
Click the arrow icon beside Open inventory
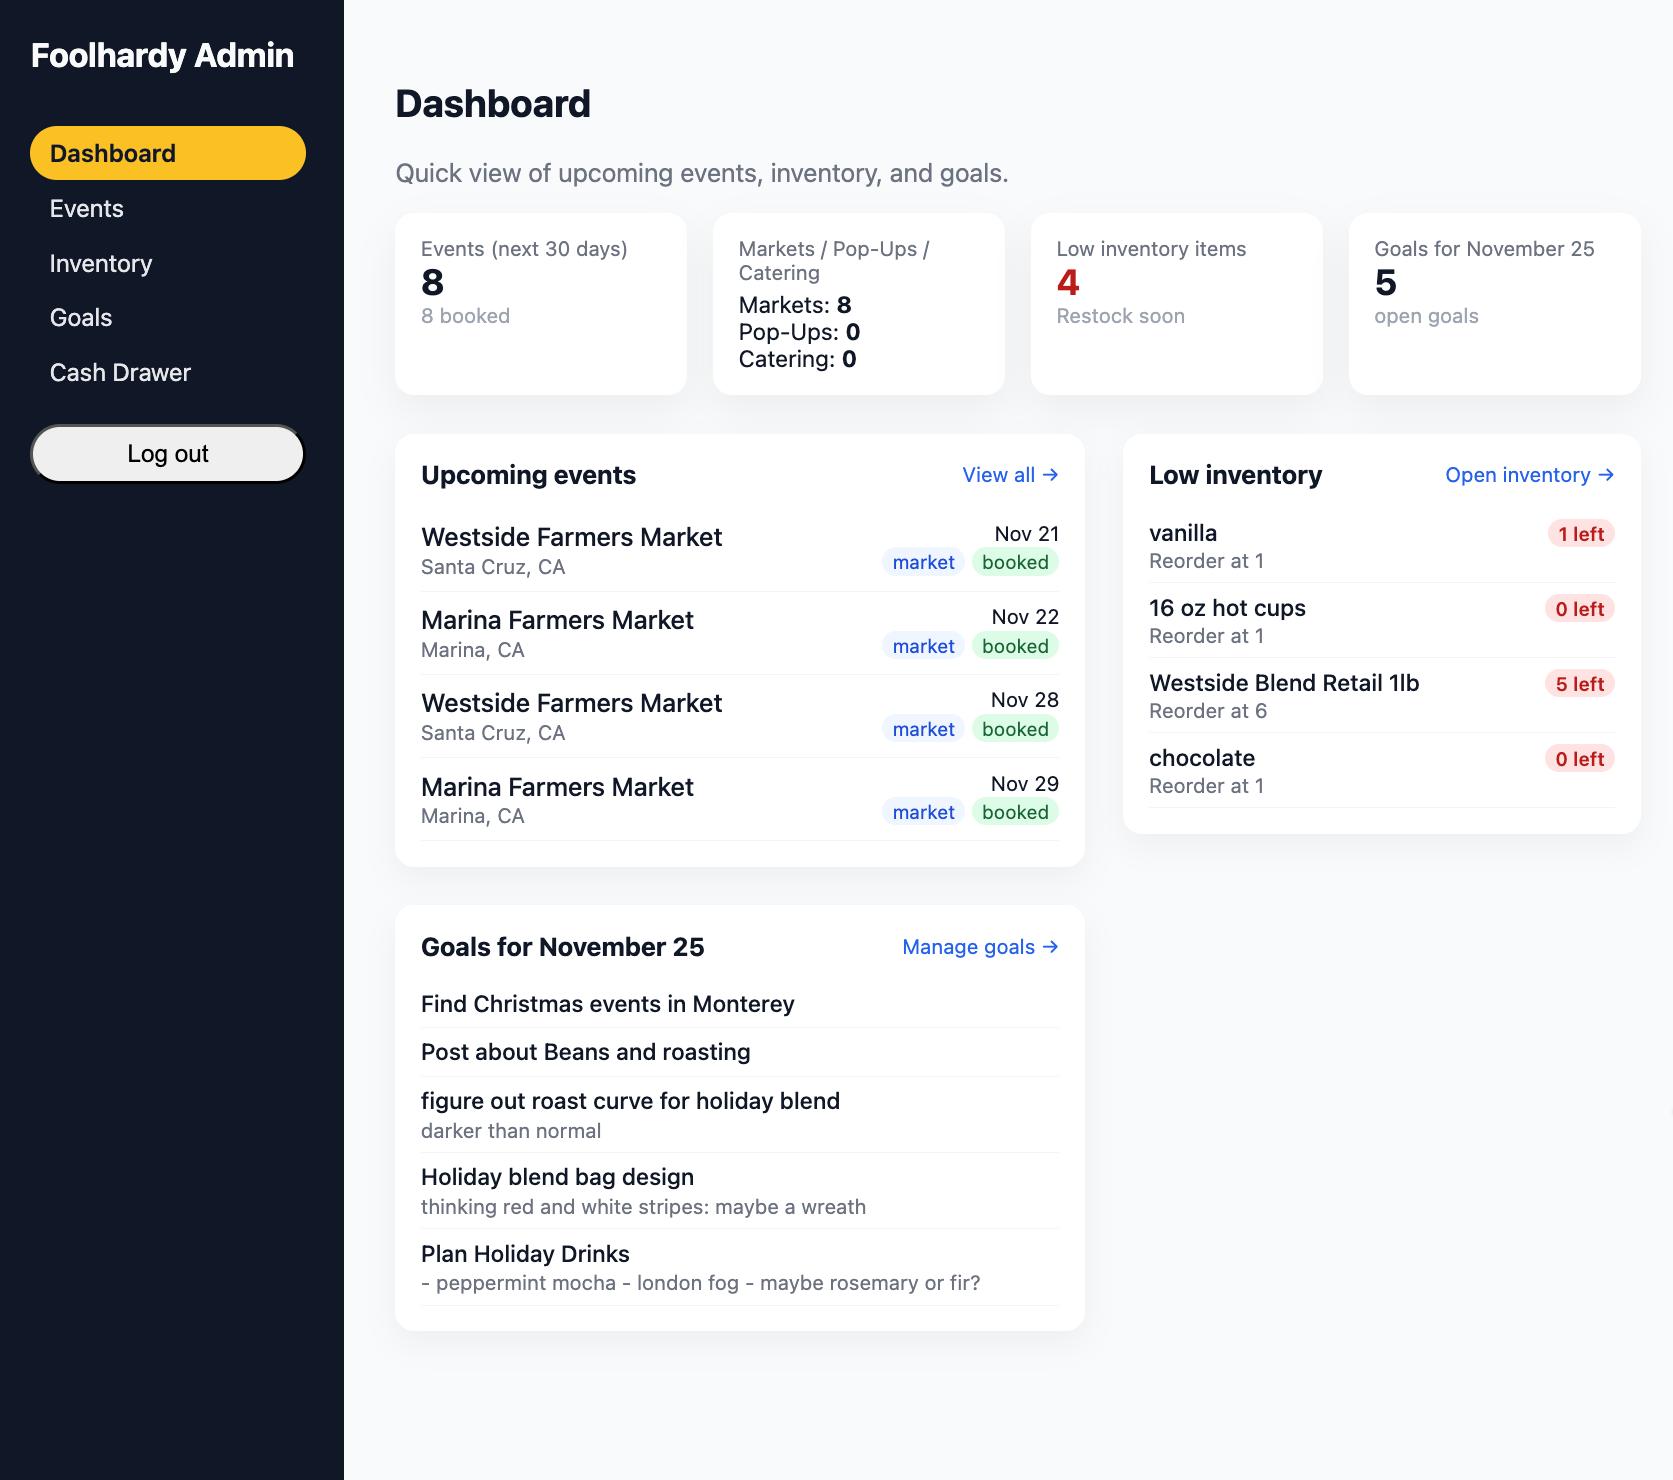1606,475
